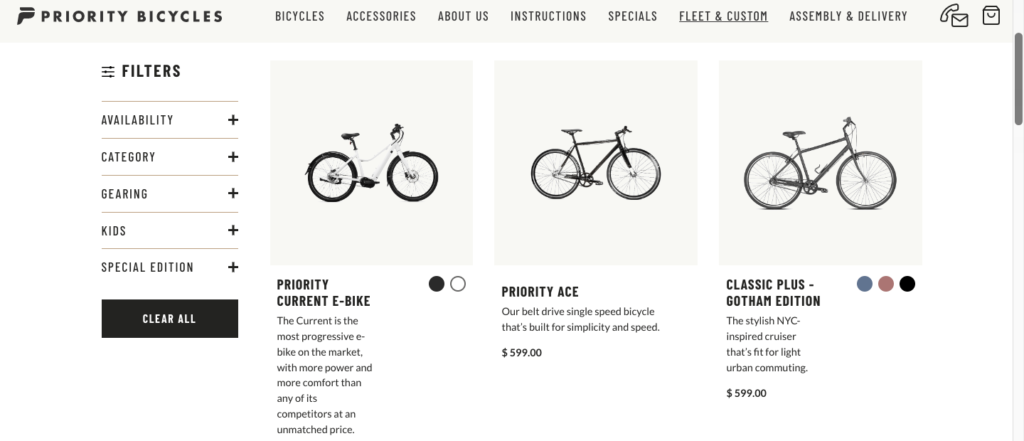Open the Kids filter section
The height and width of the screenshot is (441, 1024).
point(233,231)
